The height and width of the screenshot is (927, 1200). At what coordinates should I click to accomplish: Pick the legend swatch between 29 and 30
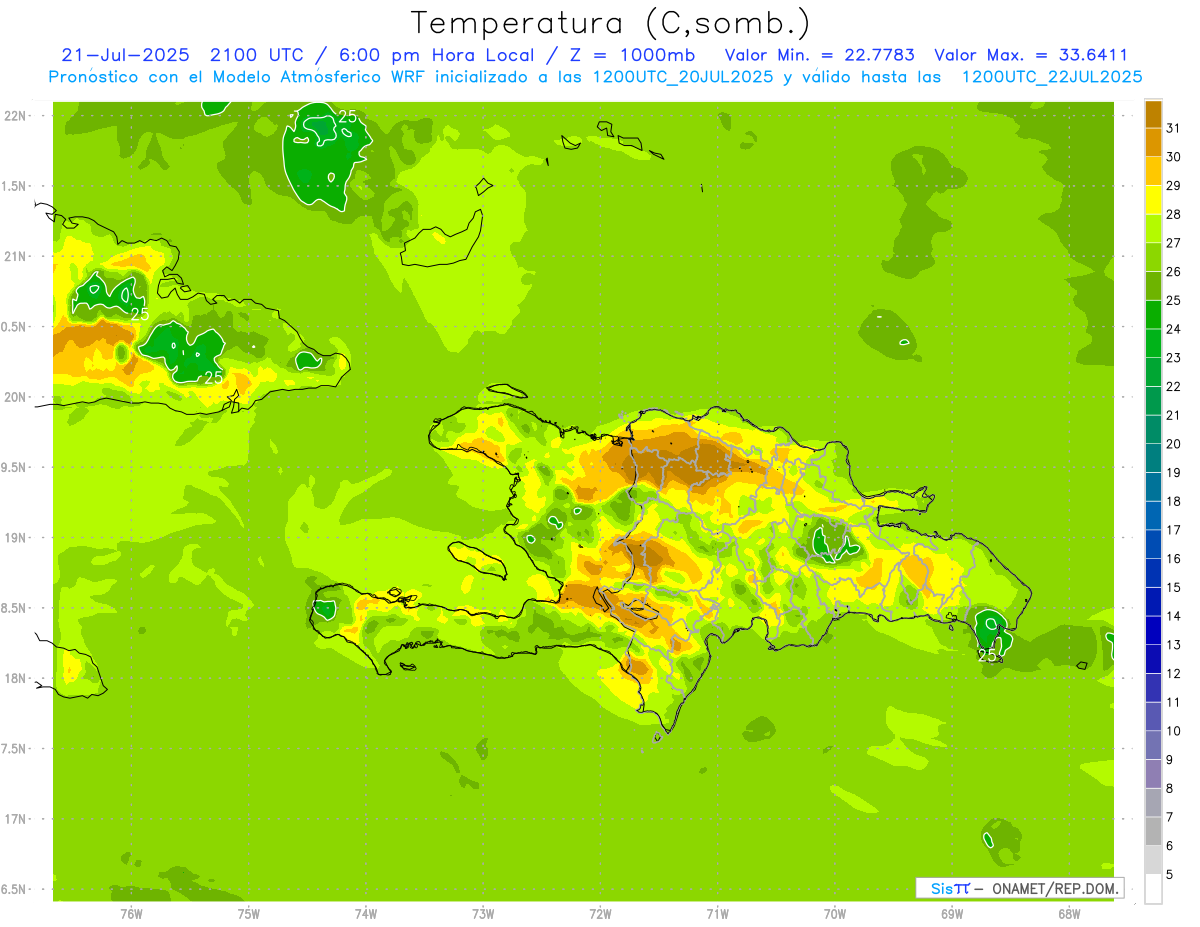click(x=1153, y=171)
